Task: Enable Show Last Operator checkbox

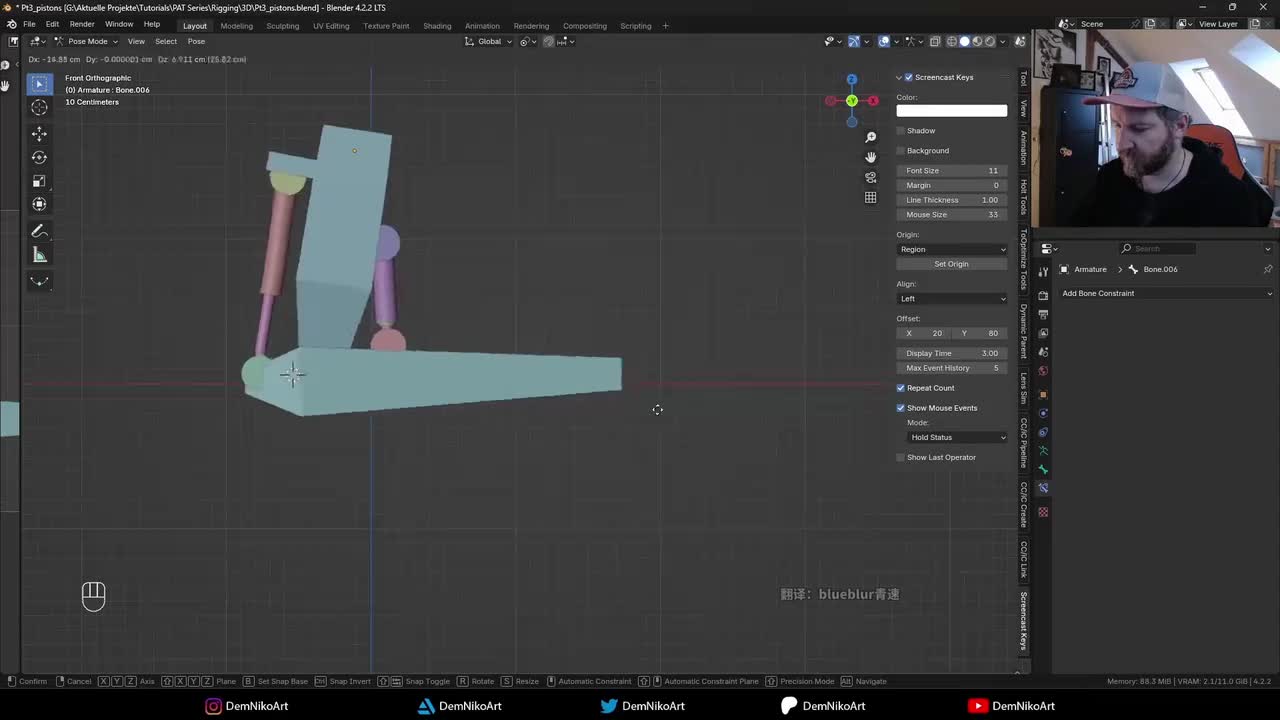Action: pos(901,457)
